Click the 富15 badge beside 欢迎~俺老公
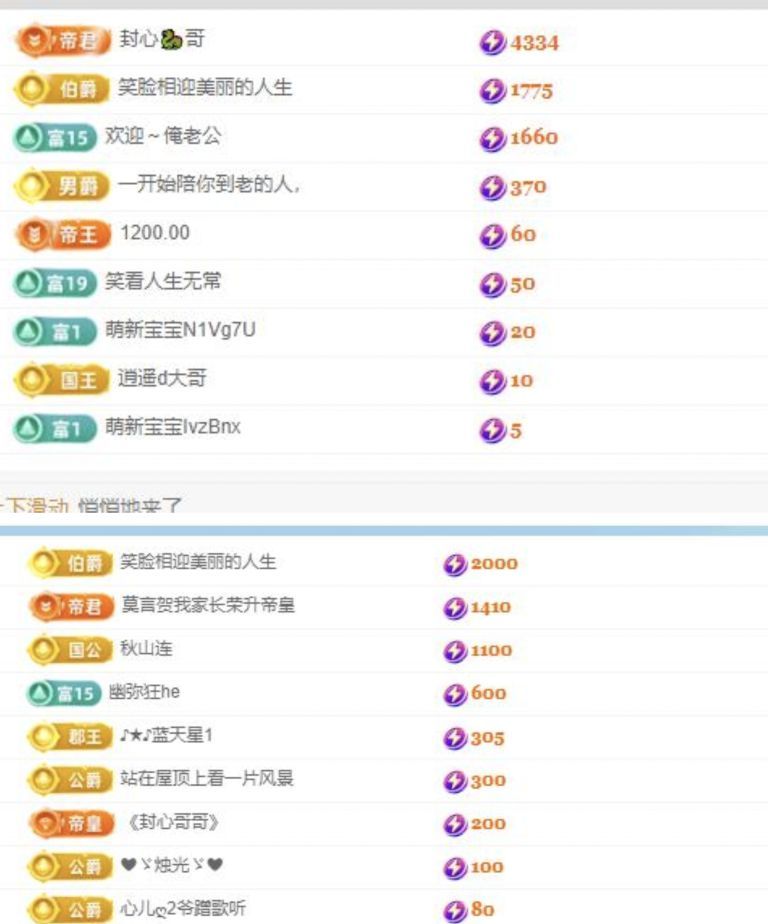Screen dimensions: 768x924 click(x=55, y=138)
